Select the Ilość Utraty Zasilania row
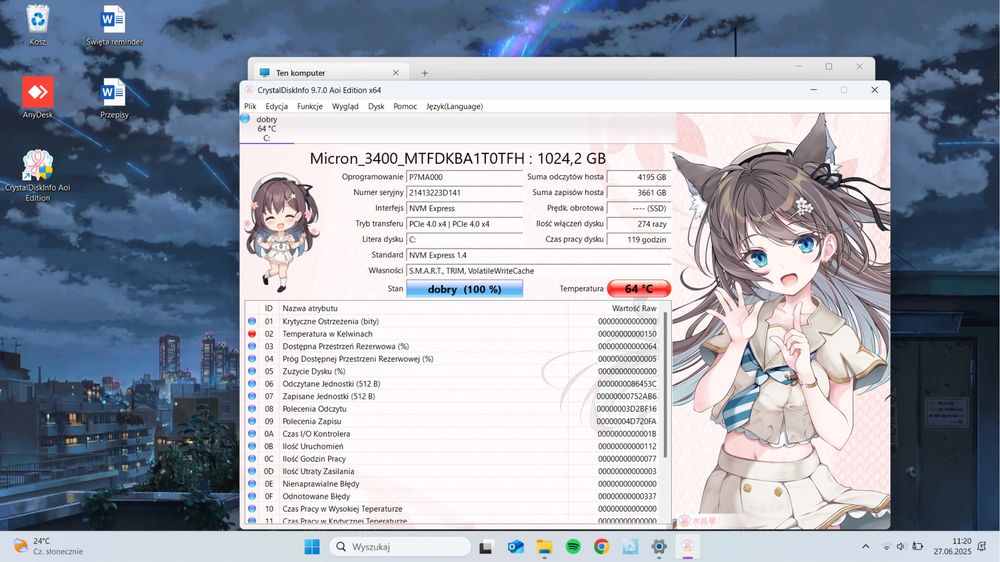1000x562 pixels. coord(454,471)
